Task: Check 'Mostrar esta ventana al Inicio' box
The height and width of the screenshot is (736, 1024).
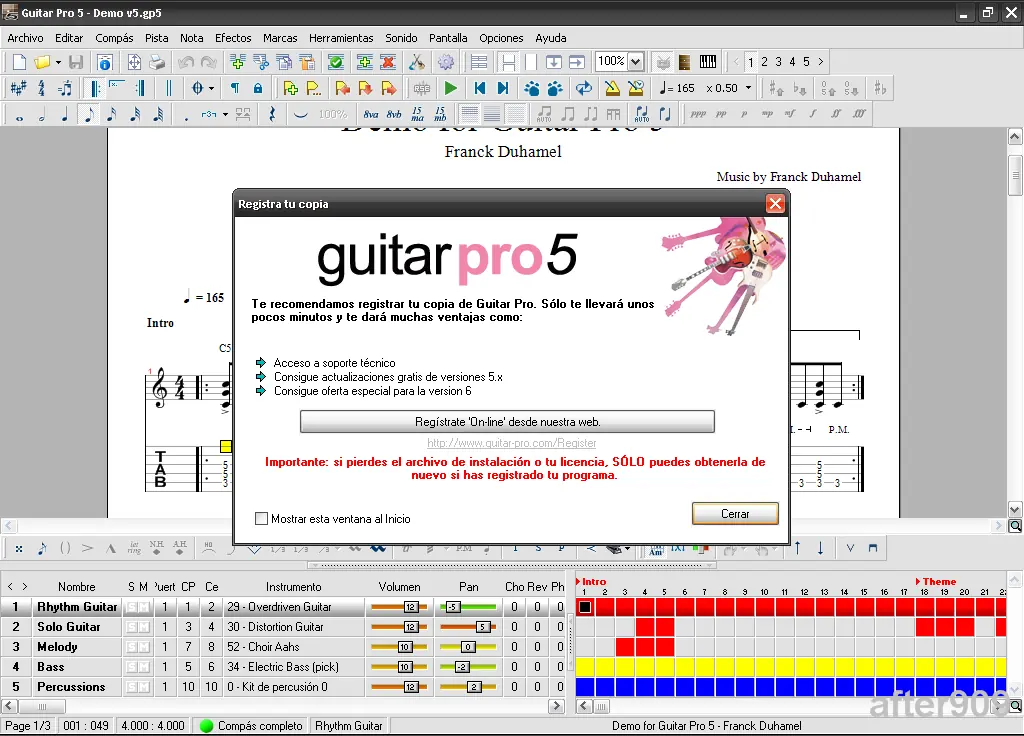Action: (262, 519)
